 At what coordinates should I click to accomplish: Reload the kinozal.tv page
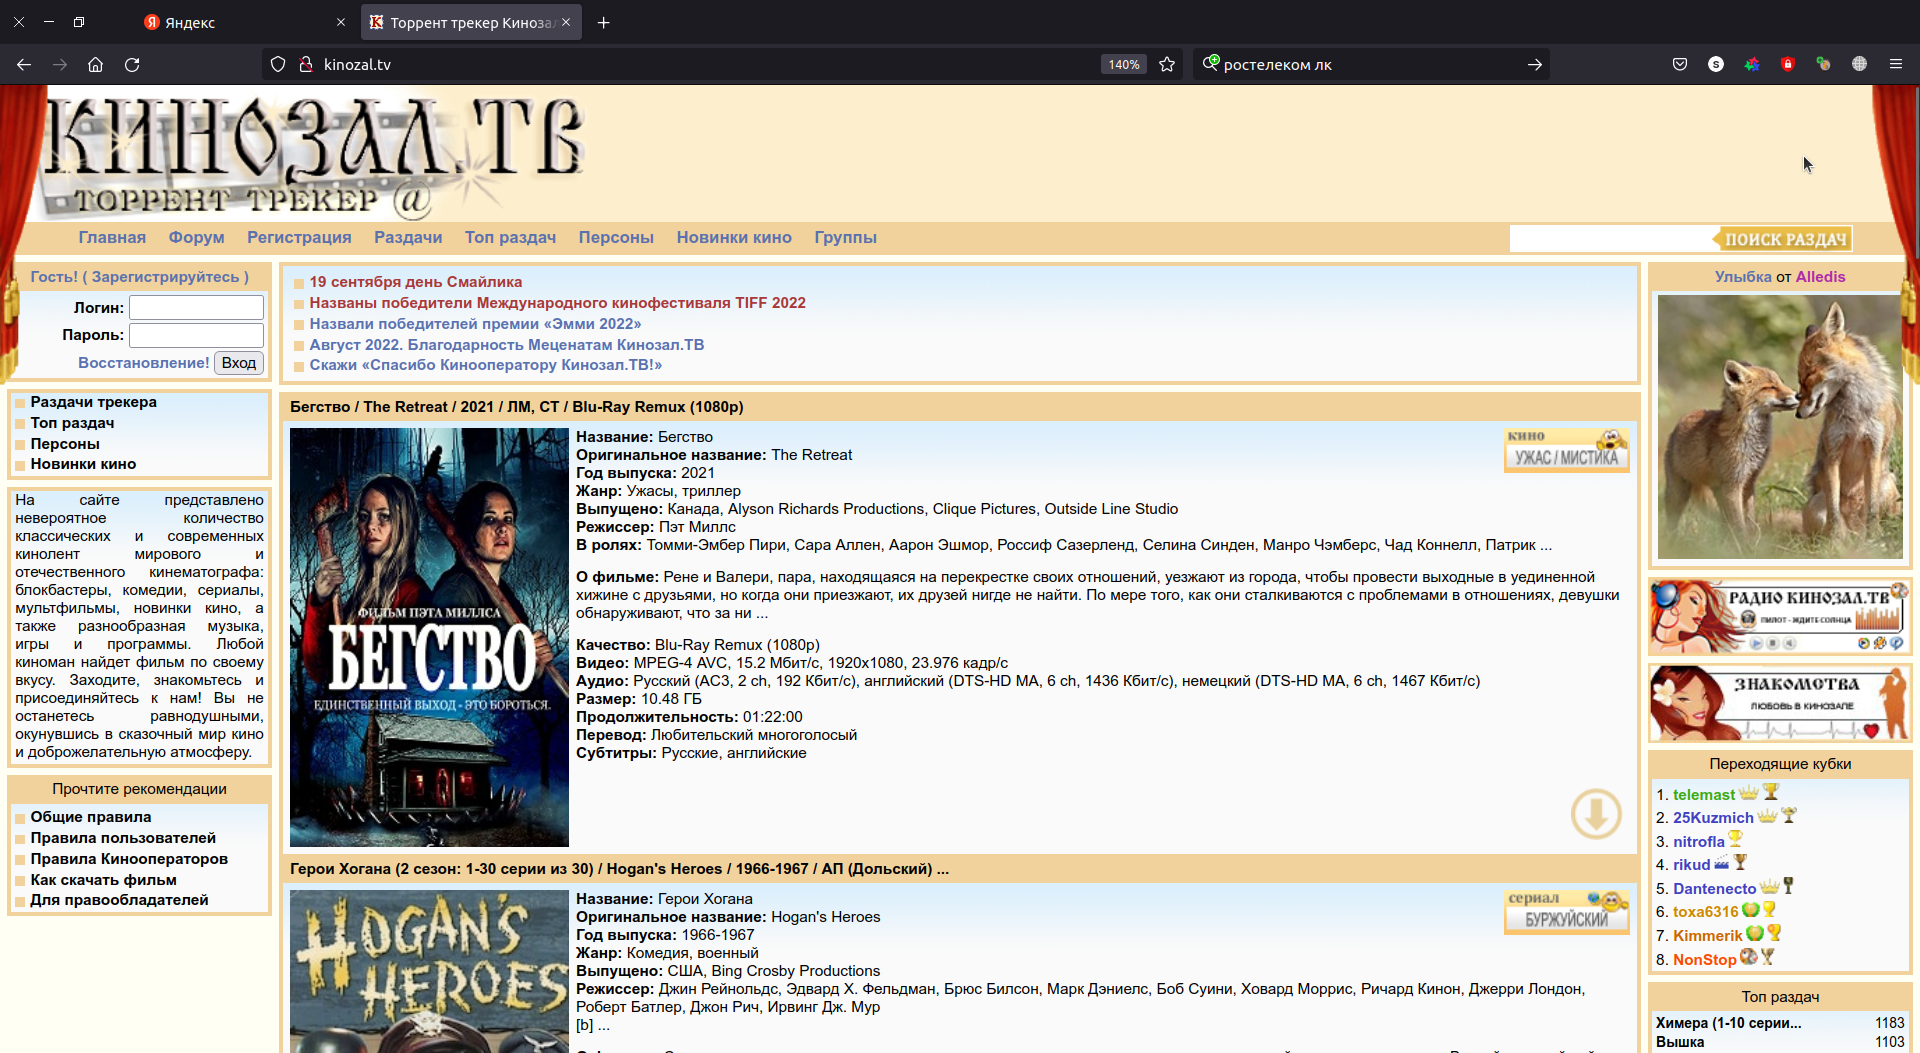(132, 64)
